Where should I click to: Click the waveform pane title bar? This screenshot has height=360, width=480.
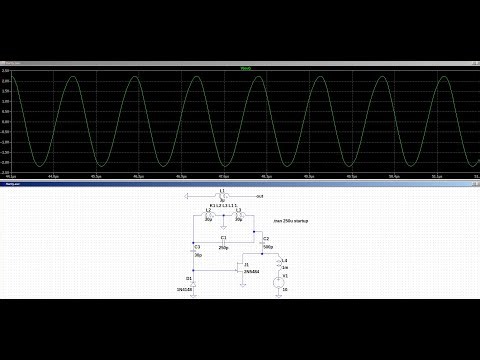(240, 63)
